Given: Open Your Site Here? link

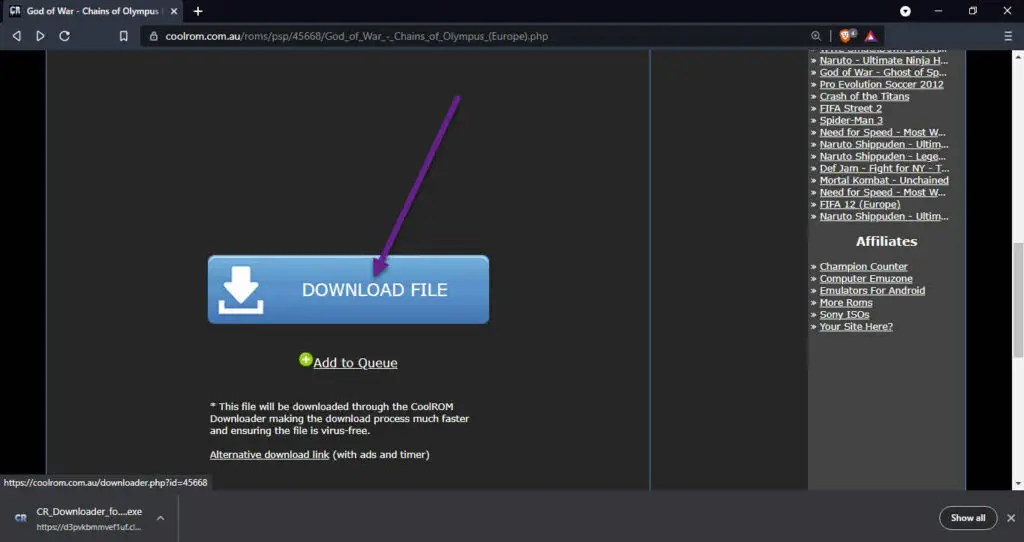Looking at the screenshot, I should pos(856,327).
